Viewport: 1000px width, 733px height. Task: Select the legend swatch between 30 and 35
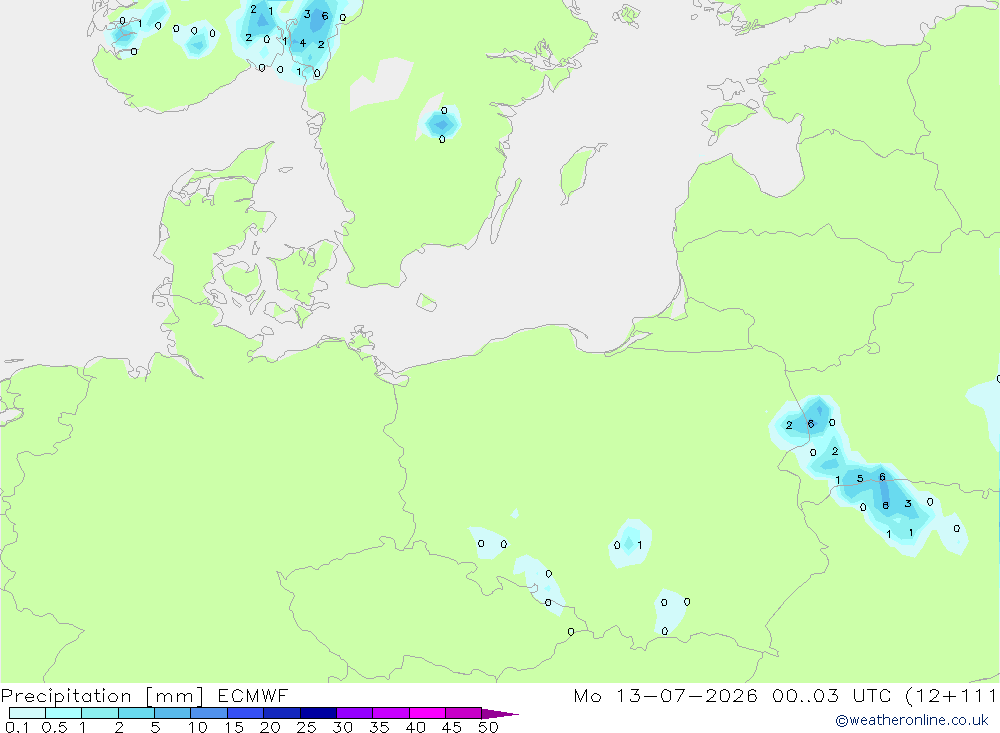(x=355, y=713)
